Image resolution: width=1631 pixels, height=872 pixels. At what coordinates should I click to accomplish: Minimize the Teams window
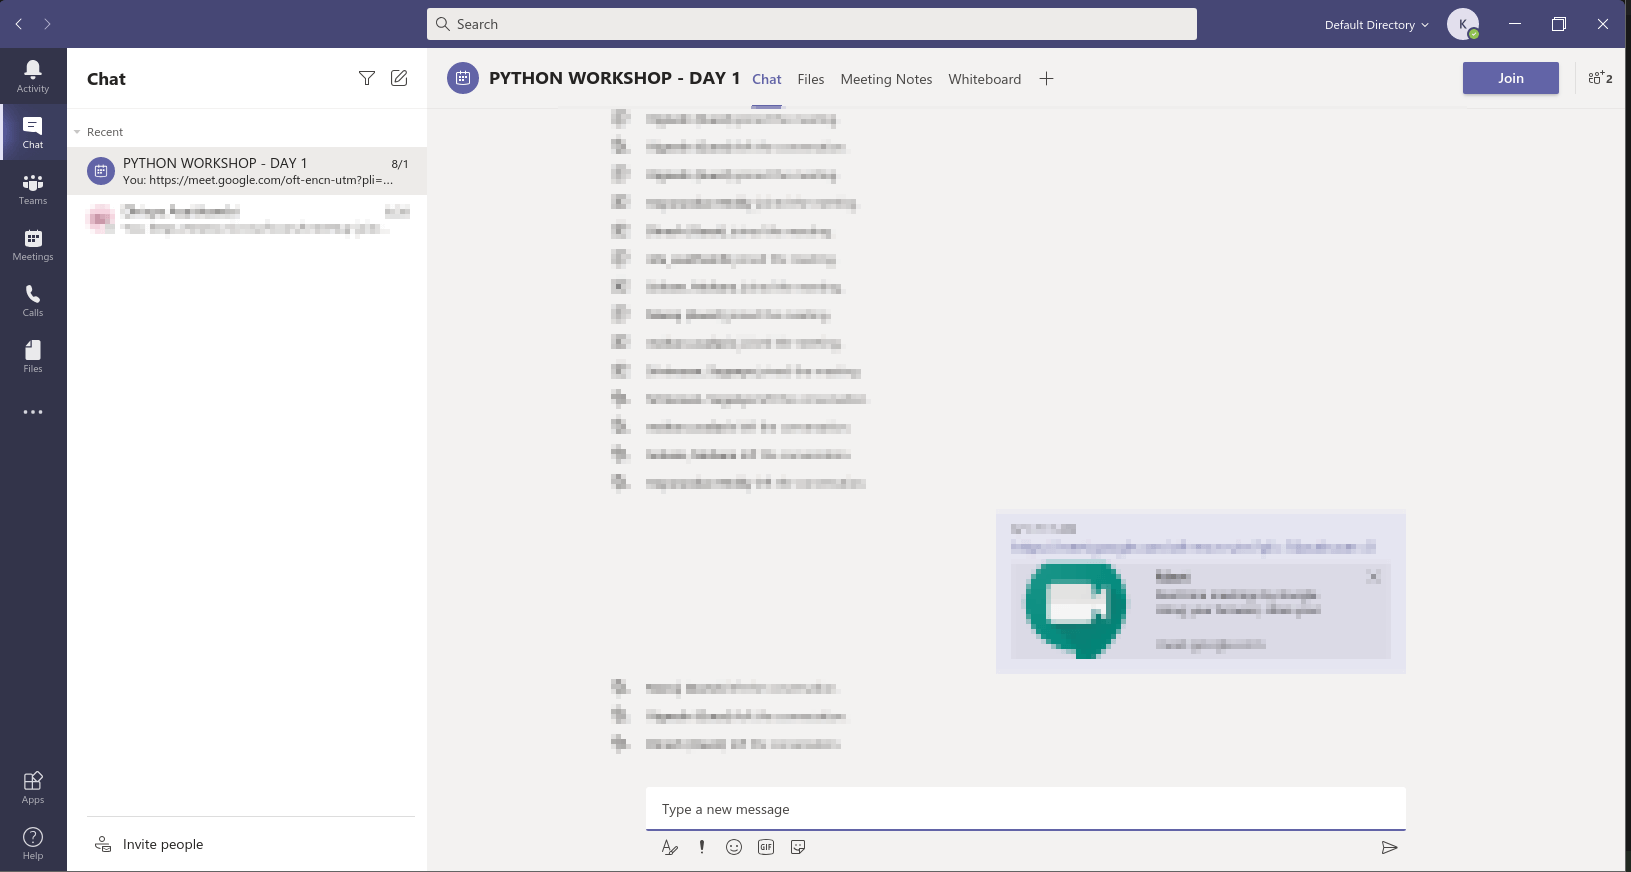pos(1515,24)
